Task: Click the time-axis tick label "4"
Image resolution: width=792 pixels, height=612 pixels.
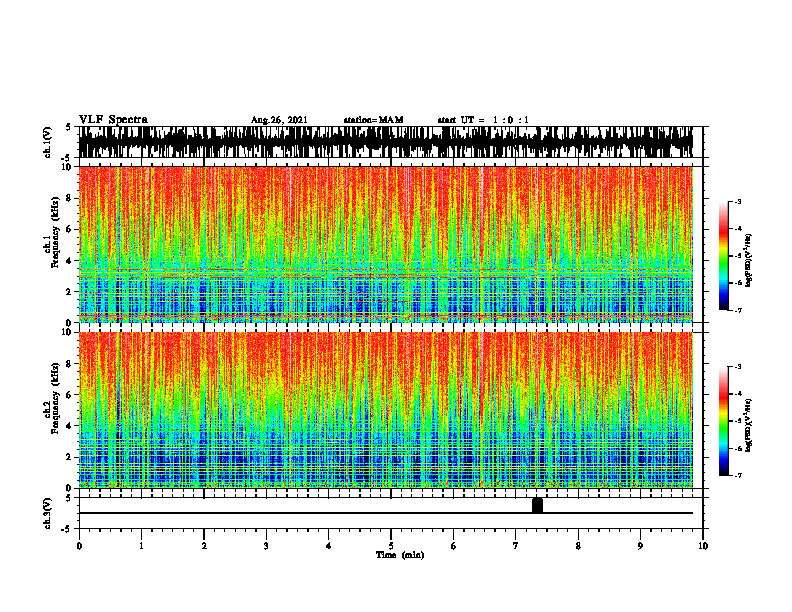Action: [x=328, y=546]
